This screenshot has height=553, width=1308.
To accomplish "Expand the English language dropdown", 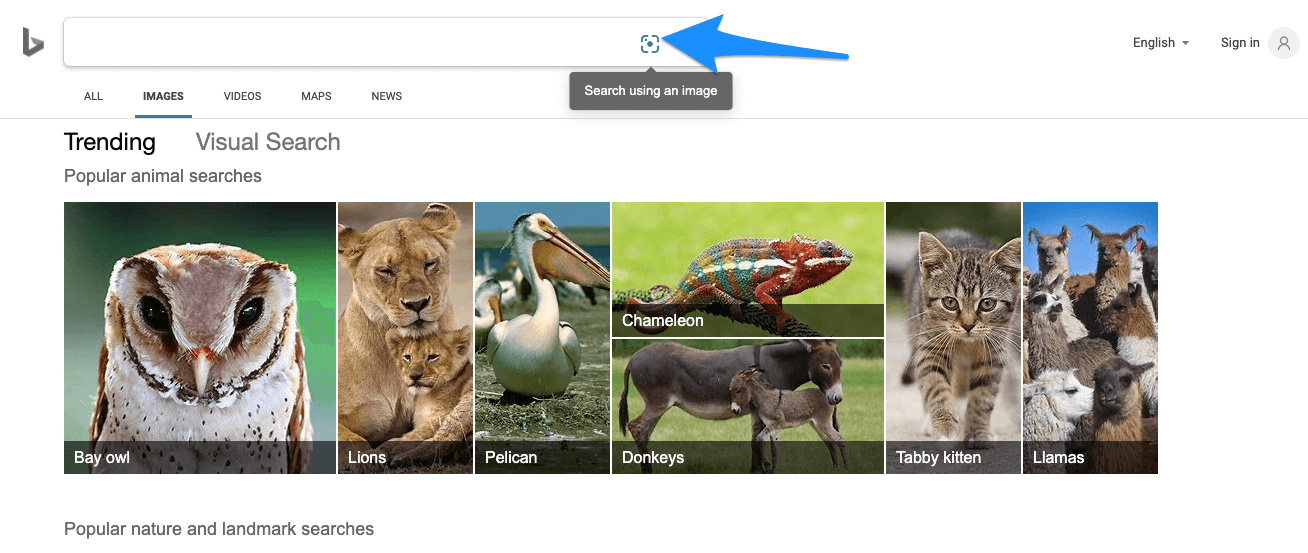I will pos(1160,43).
